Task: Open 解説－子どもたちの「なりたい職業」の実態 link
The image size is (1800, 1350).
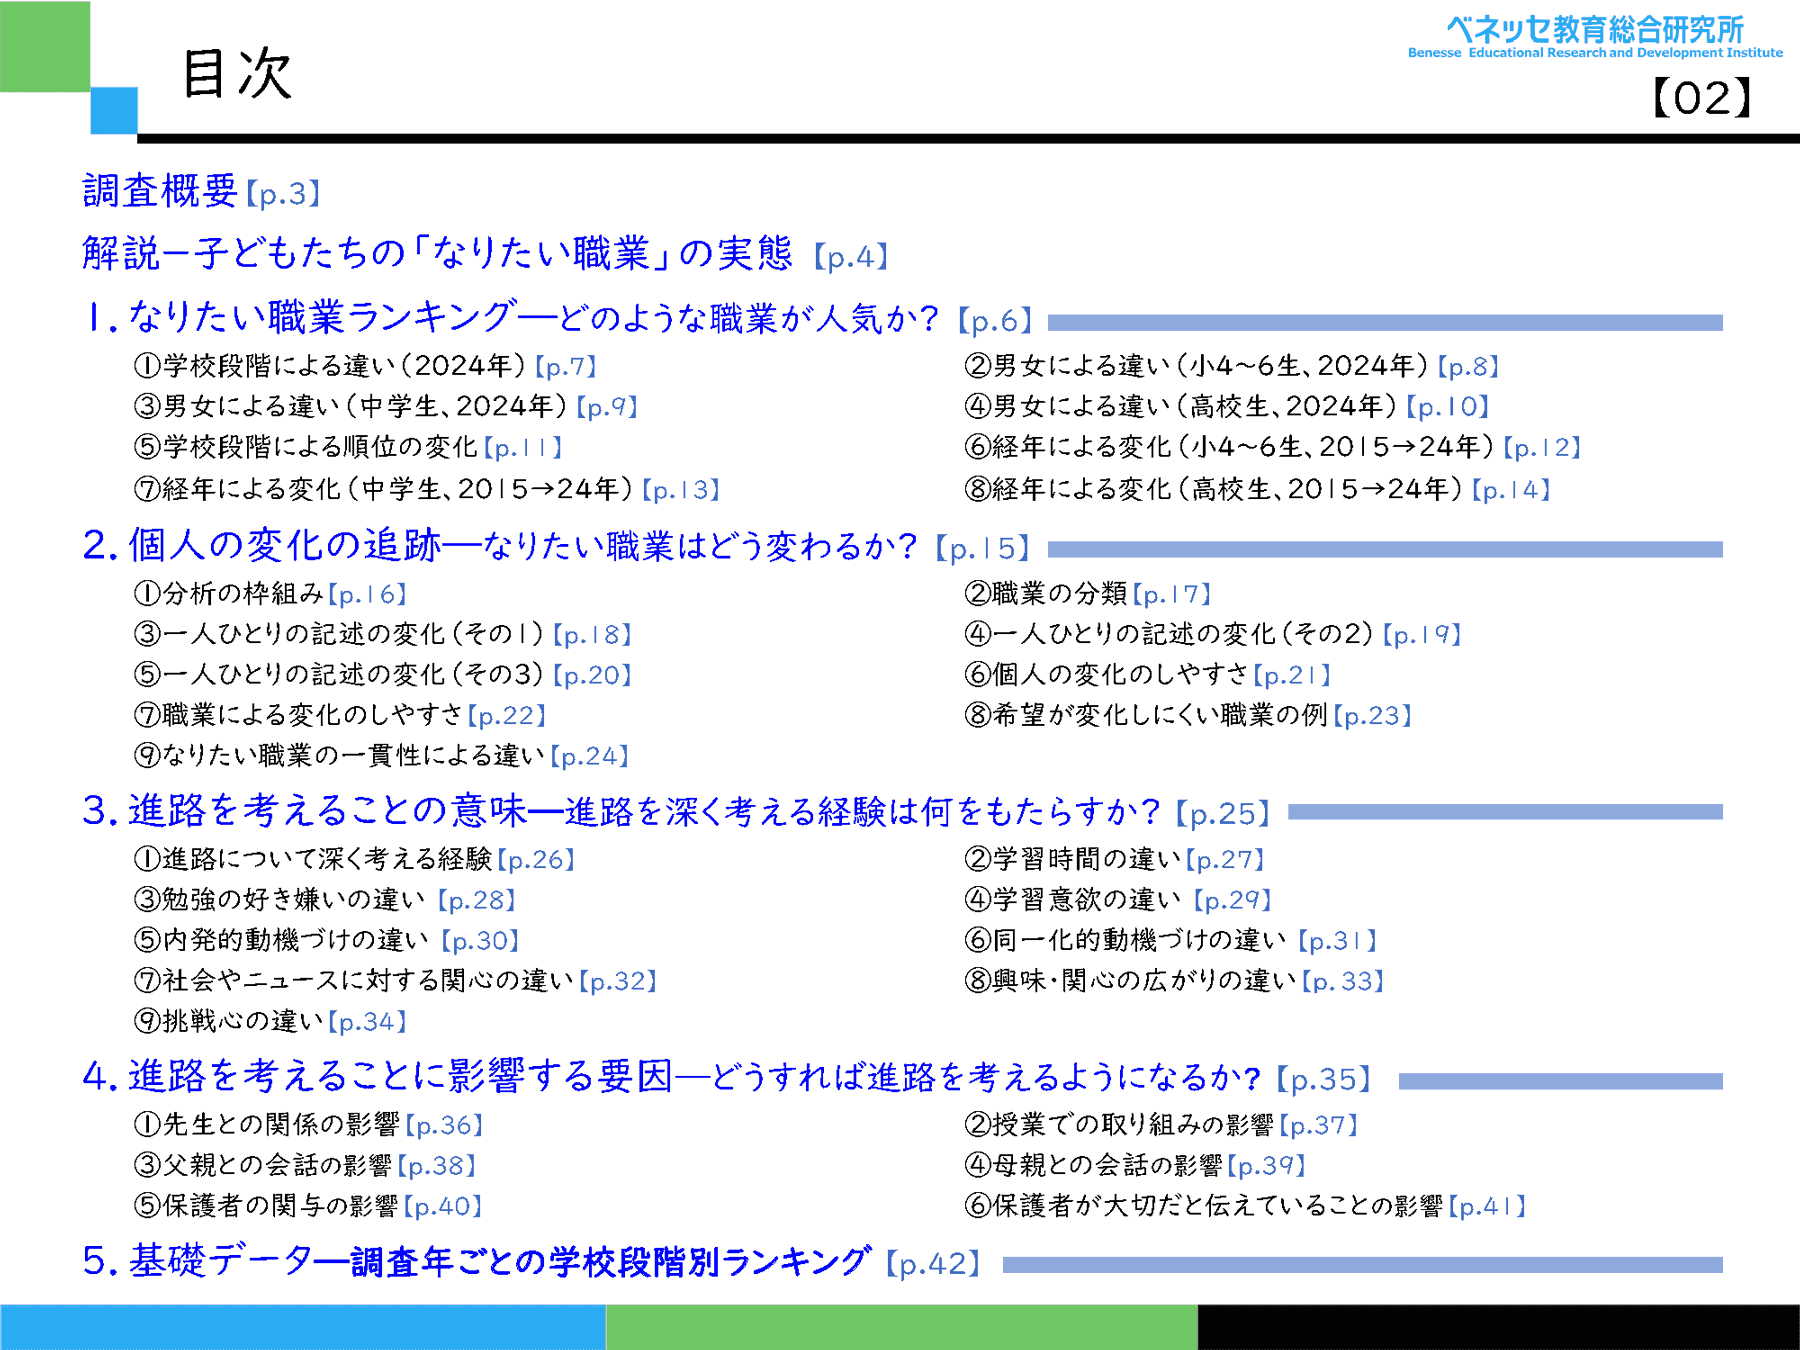Action: pos(484,254)
